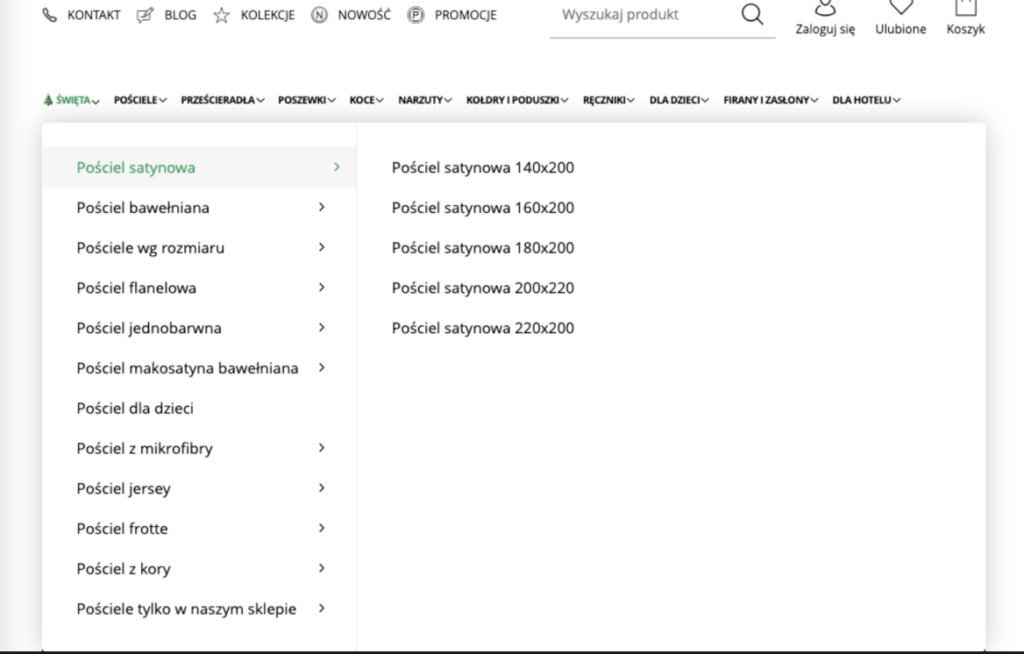Choose Pościel satynowa 160x200

[x=483, y=208]
